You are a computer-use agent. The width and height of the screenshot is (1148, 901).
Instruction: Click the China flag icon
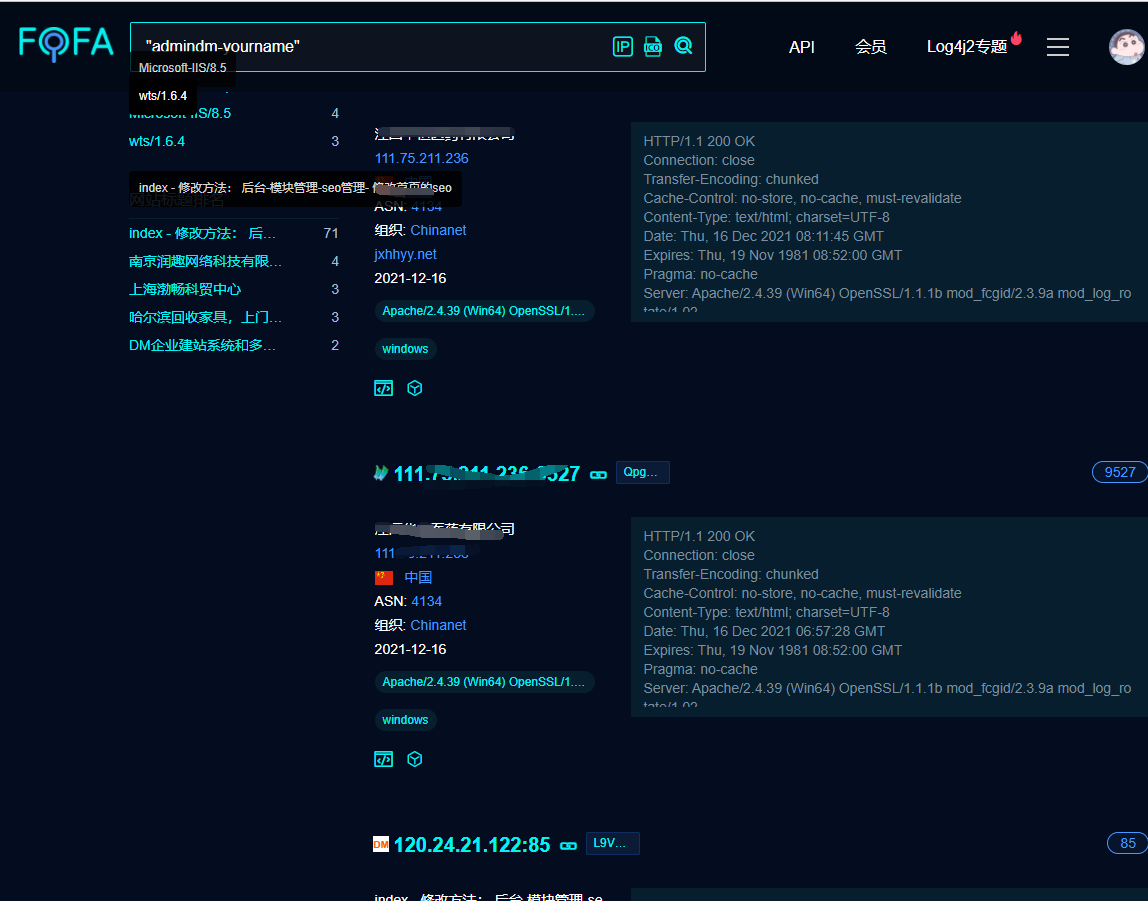384,577
